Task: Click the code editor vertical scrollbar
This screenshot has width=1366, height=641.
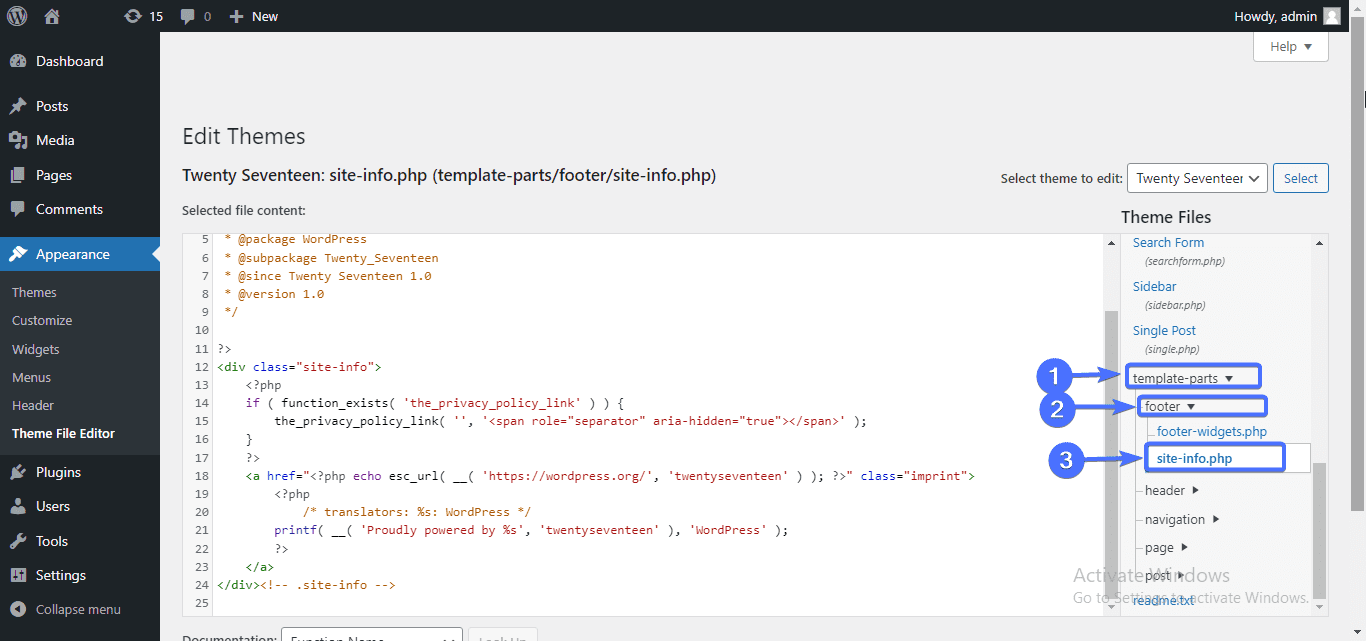Action: (1111, 453)
